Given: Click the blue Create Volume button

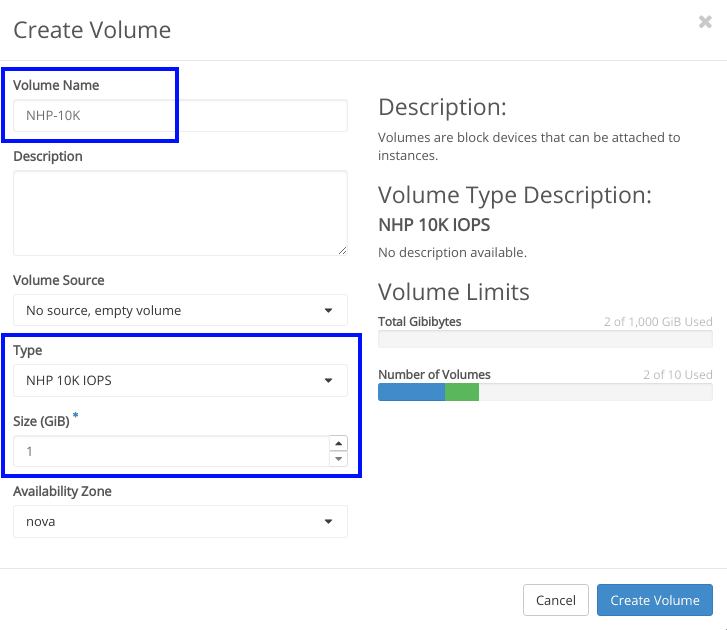Looking at the screenshot, I should click(x=654, y=600).
